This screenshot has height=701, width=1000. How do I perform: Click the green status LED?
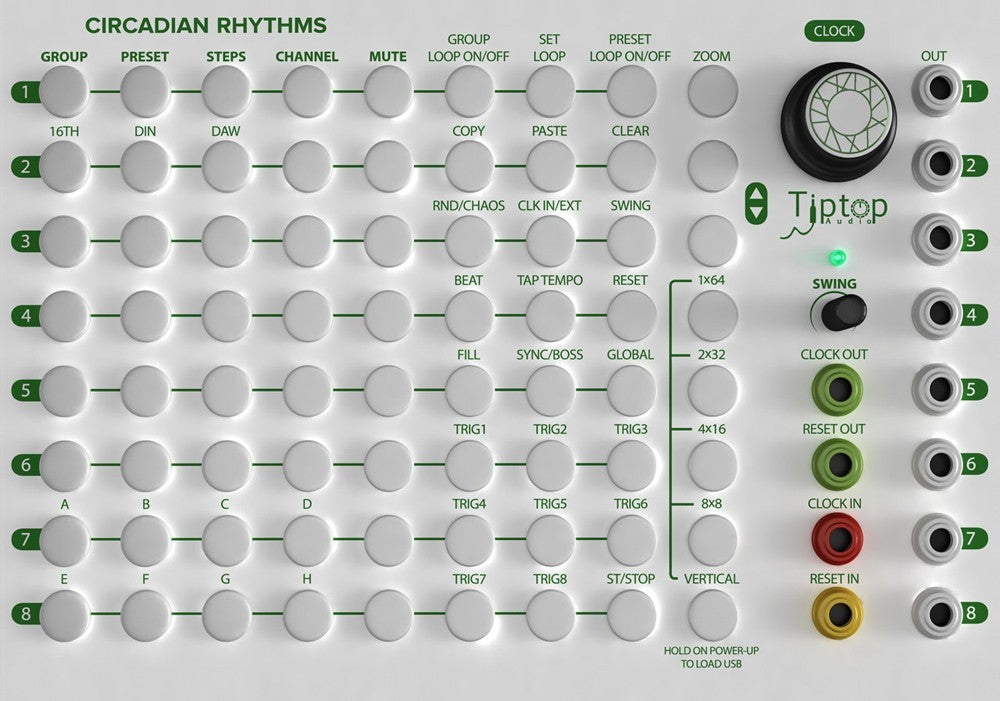(x=837, y=258)
